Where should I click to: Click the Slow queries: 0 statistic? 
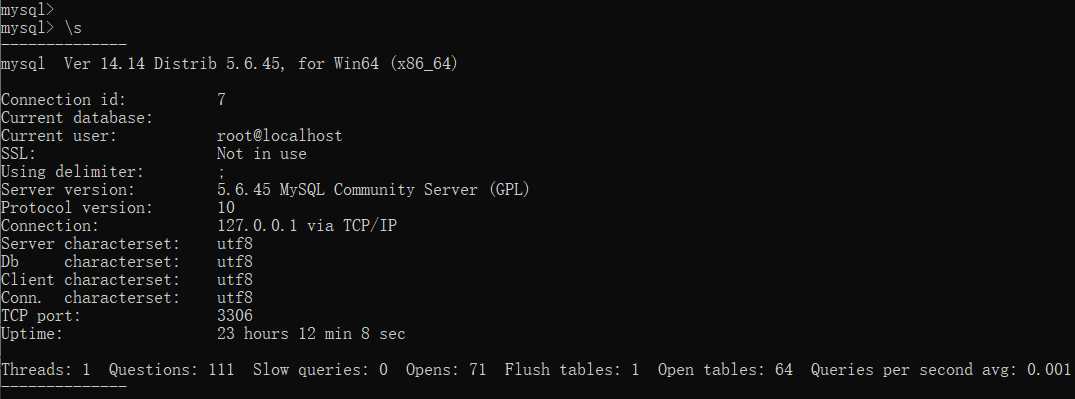tap(320, 370)
